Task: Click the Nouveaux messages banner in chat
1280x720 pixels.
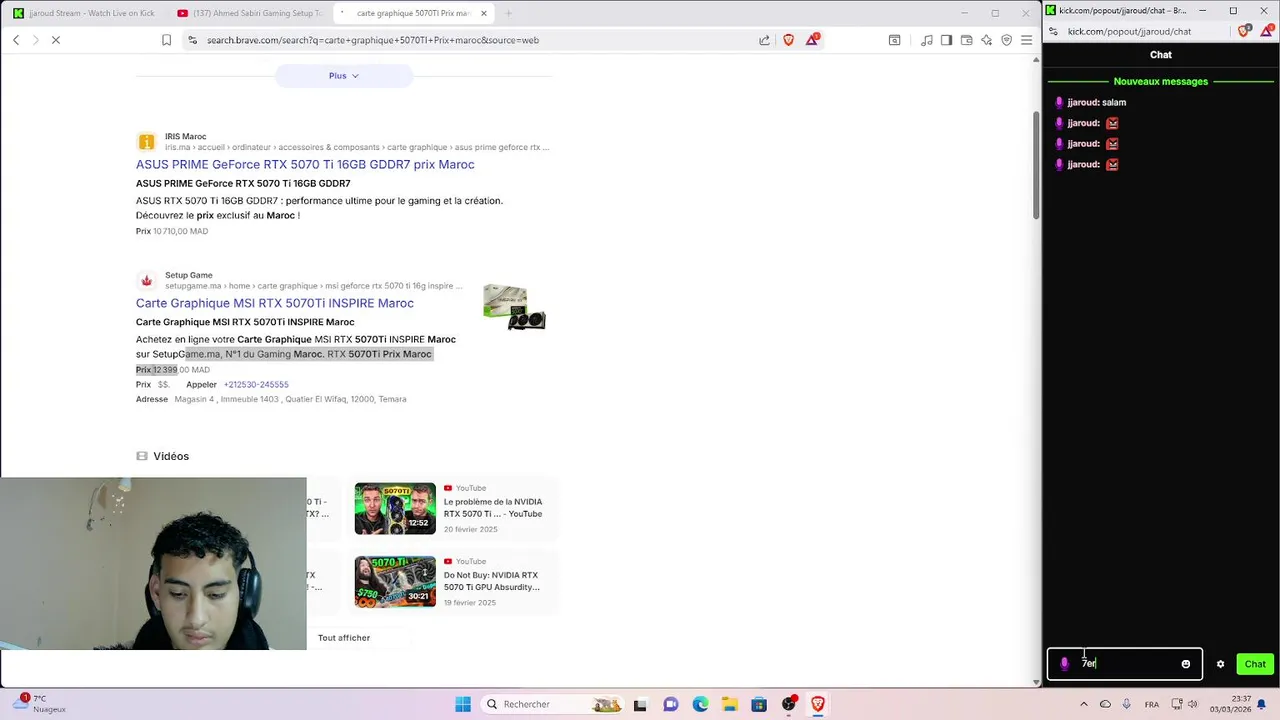Action: coord(1161,81)
